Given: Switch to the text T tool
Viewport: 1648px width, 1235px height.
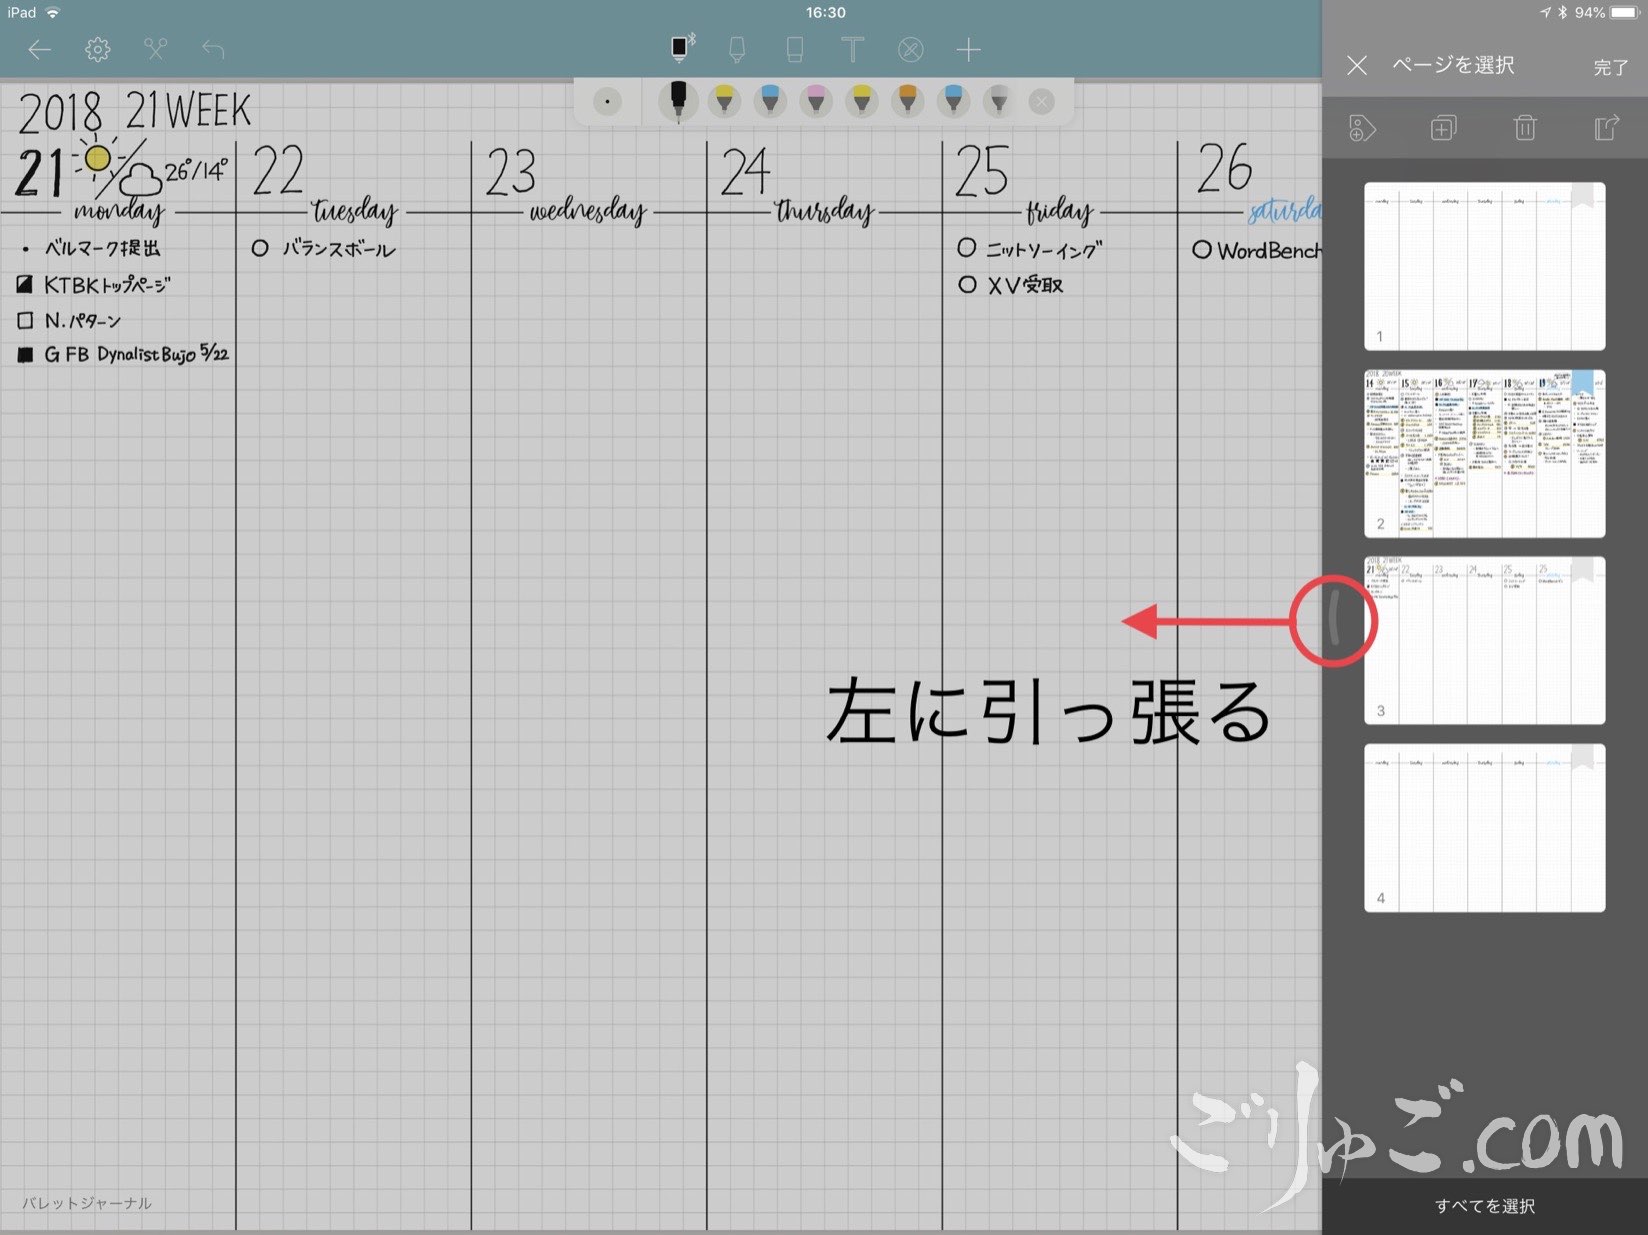Looking at the screenshot, I should 852,49.
